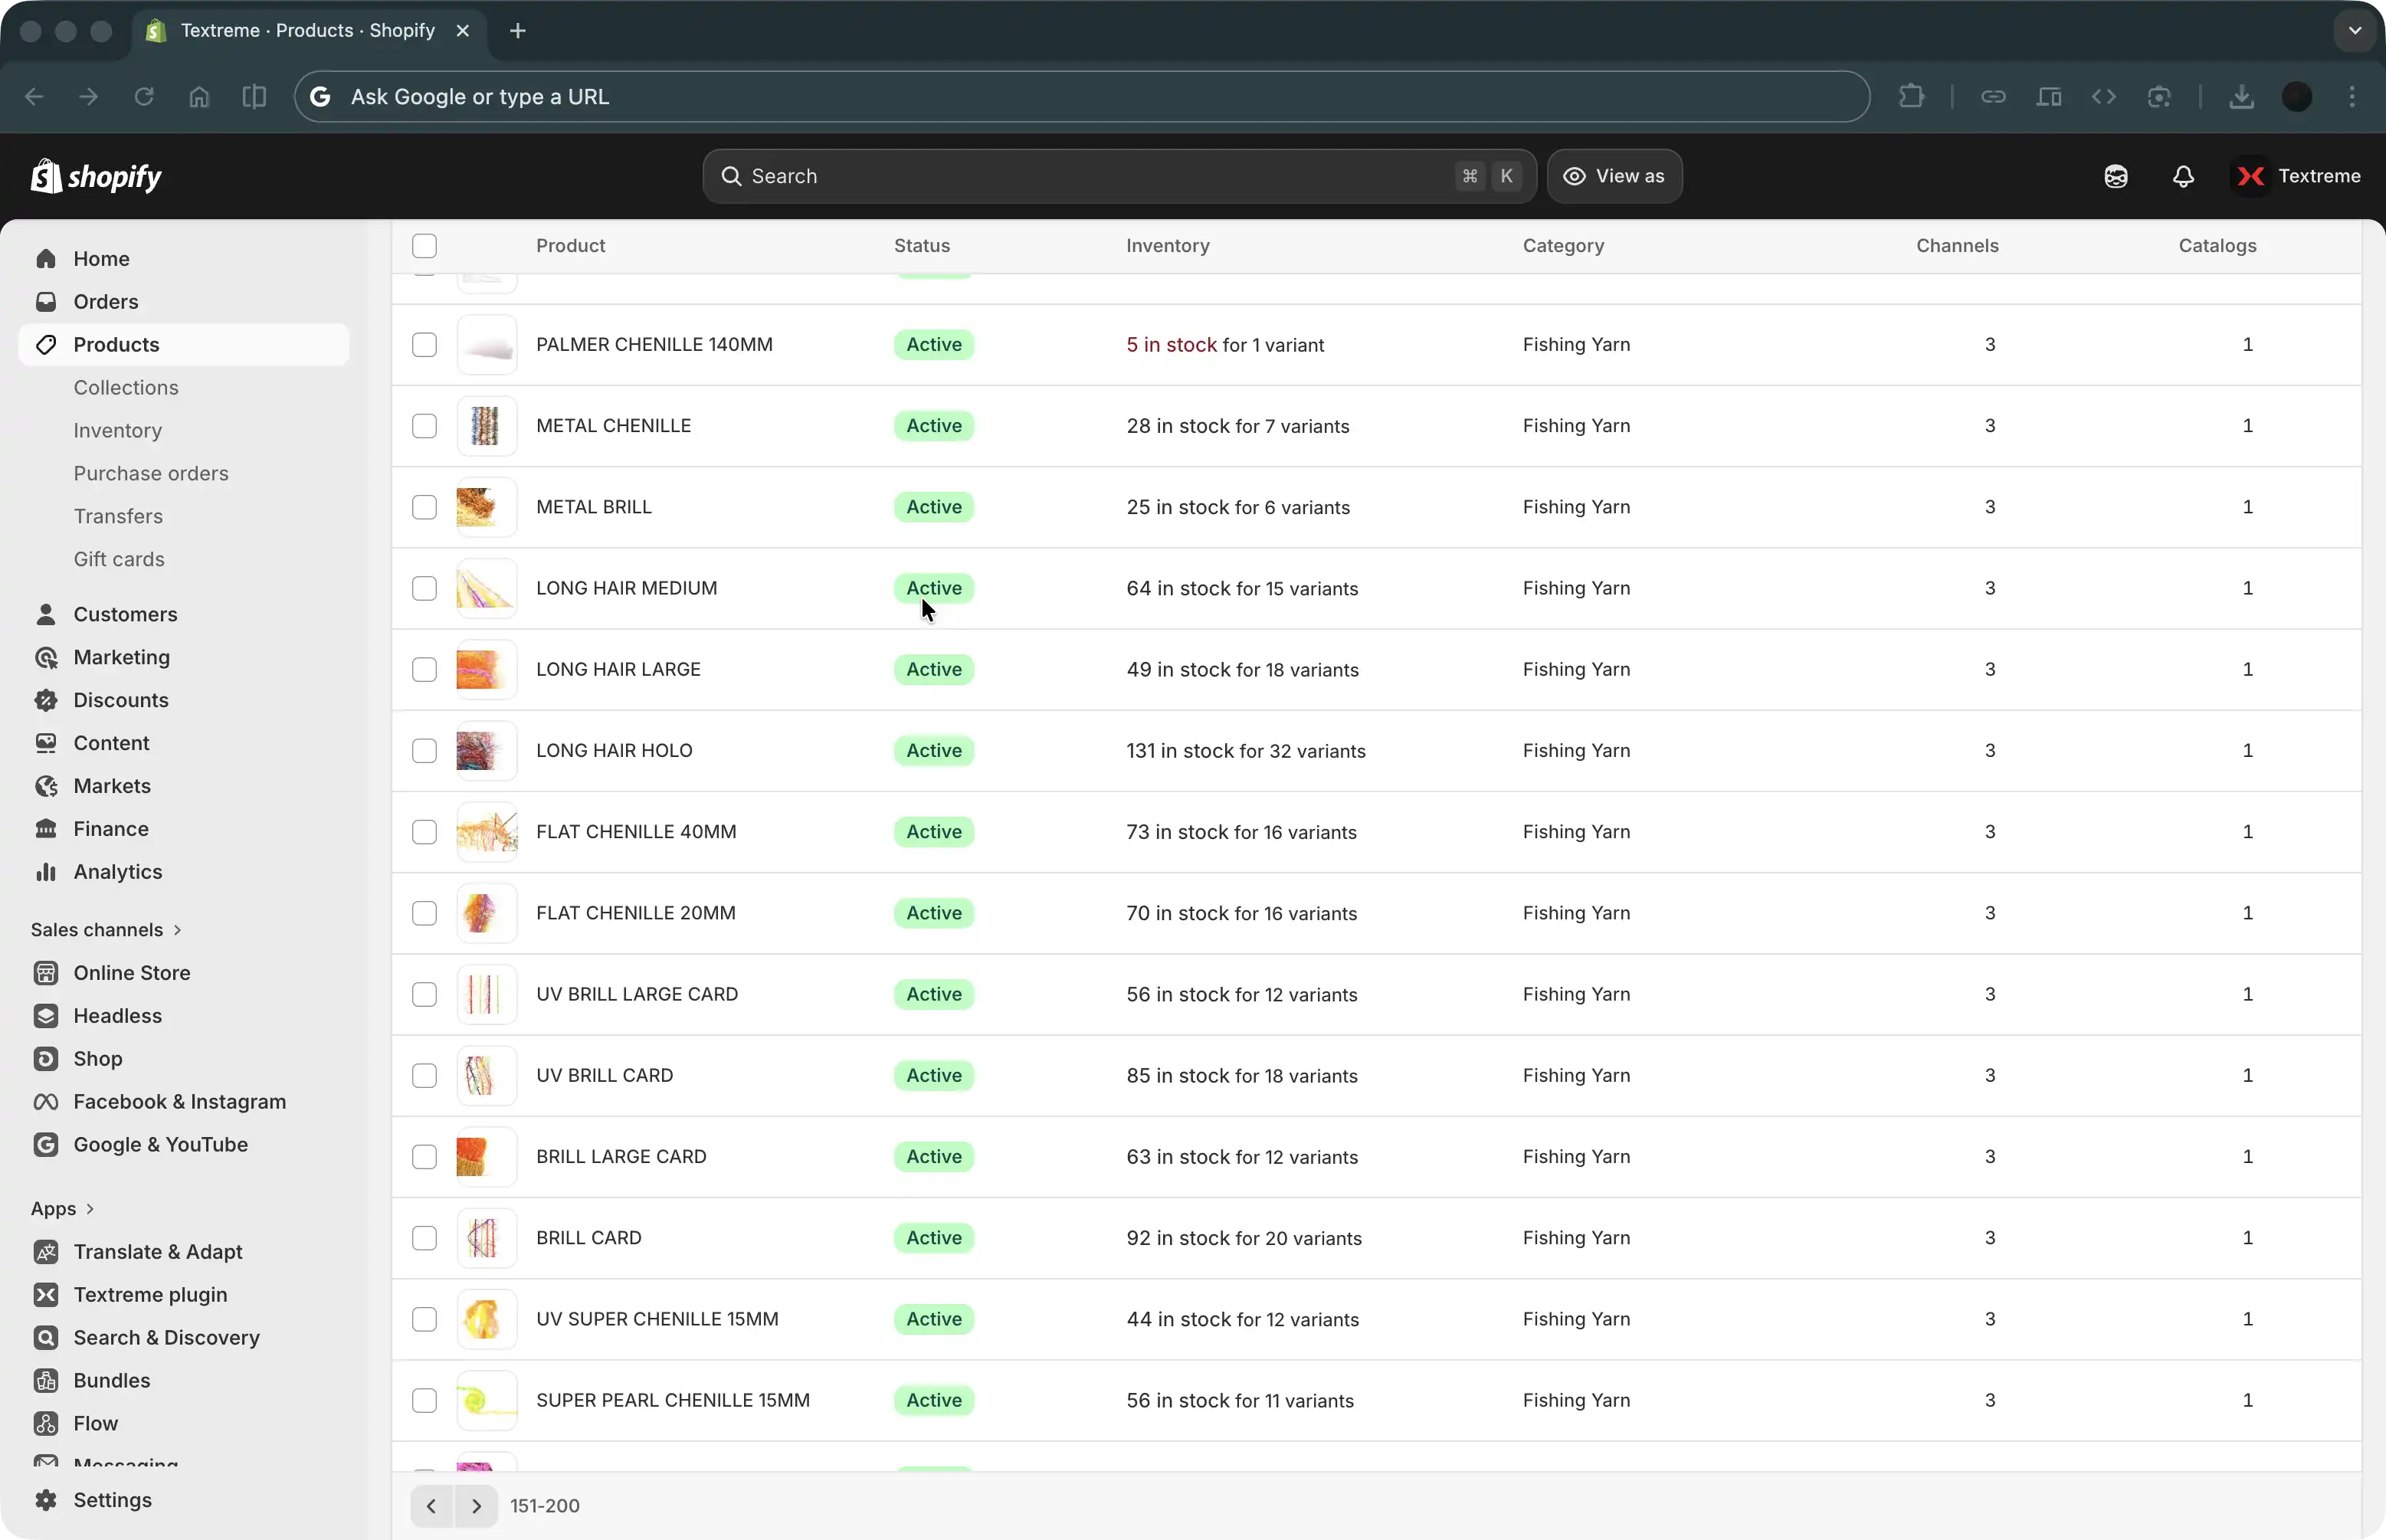
Task: Check the METAL BRILL product checkbox
Action: tap(424, 507)
